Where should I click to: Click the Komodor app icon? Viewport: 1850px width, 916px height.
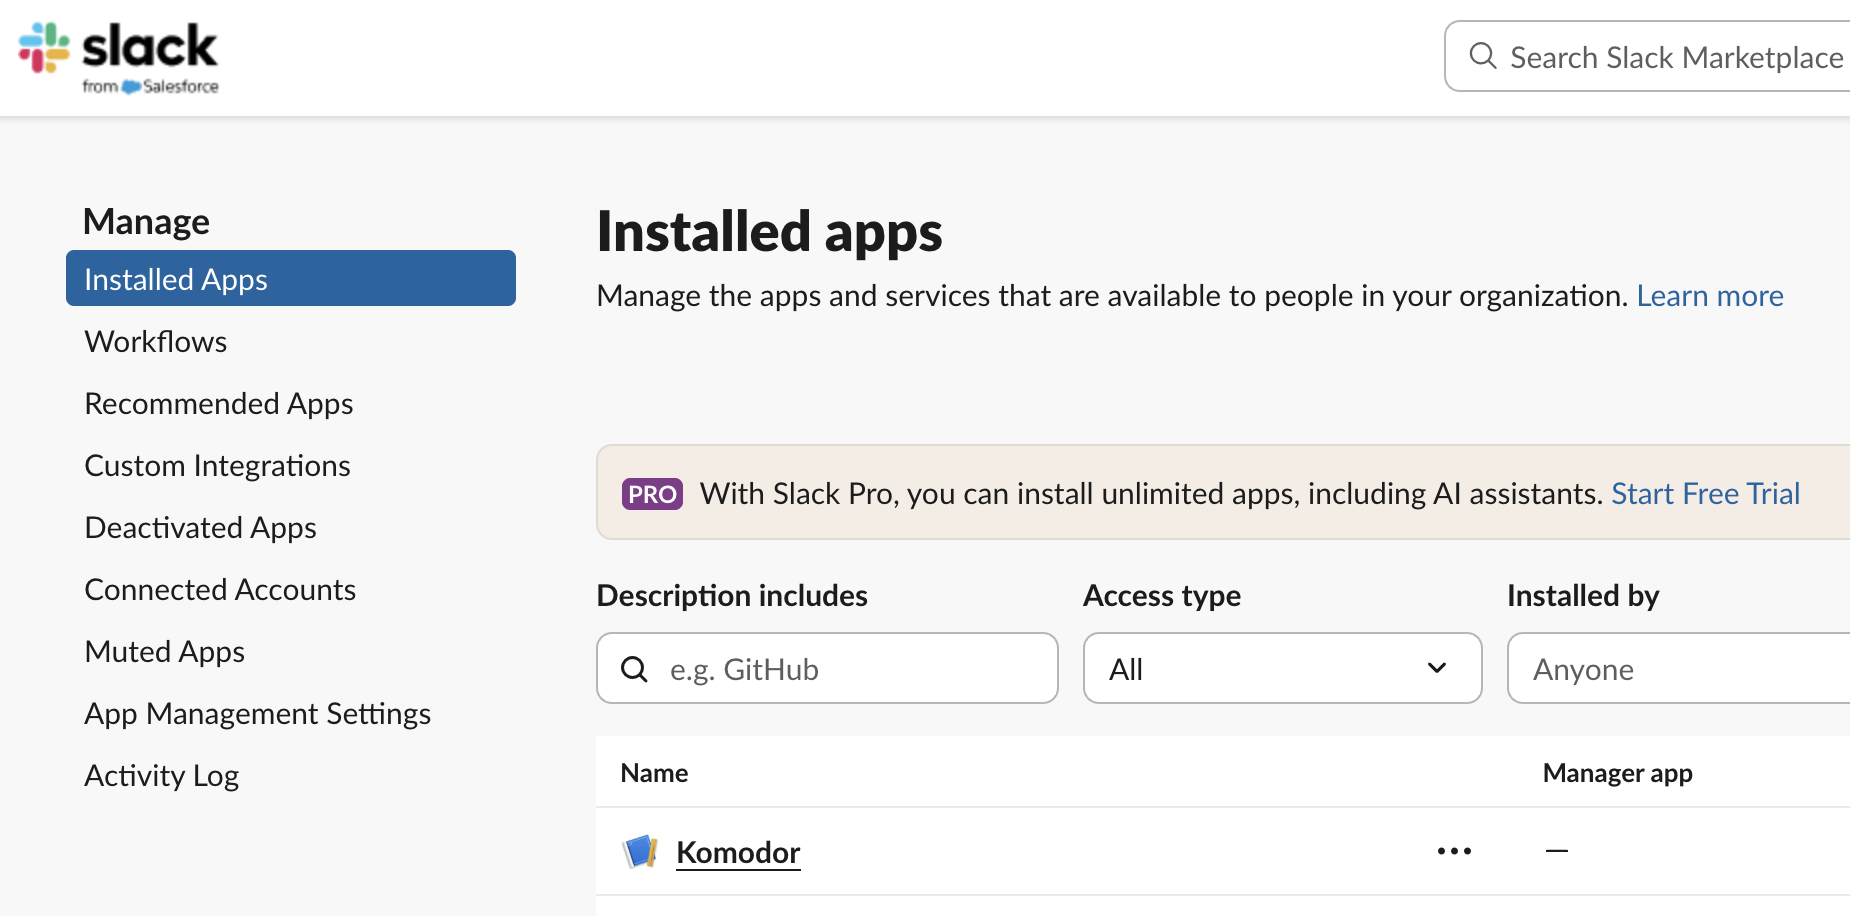(640, 852)
